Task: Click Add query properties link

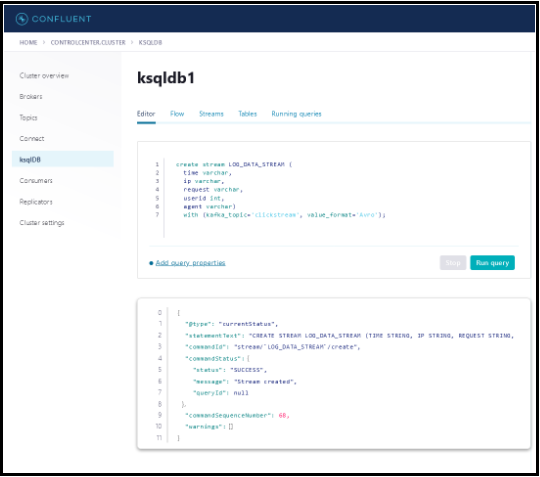Action: point(190,263)
